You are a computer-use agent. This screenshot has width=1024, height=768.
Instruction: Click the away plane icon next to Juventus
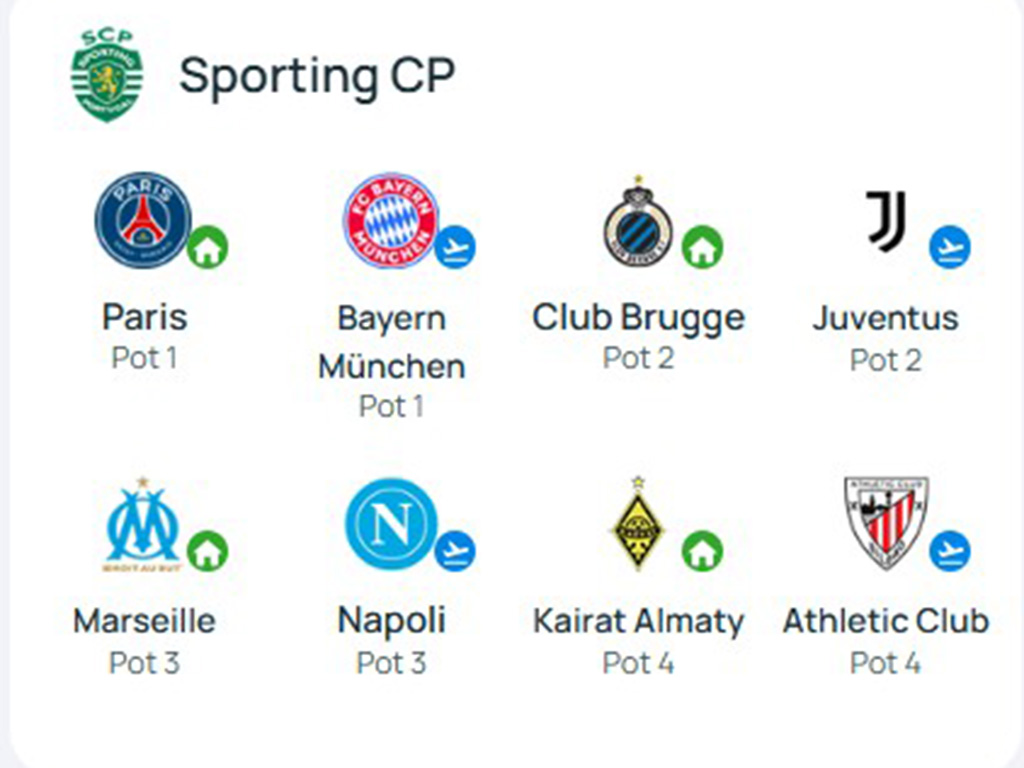click(x=950, y=247)
